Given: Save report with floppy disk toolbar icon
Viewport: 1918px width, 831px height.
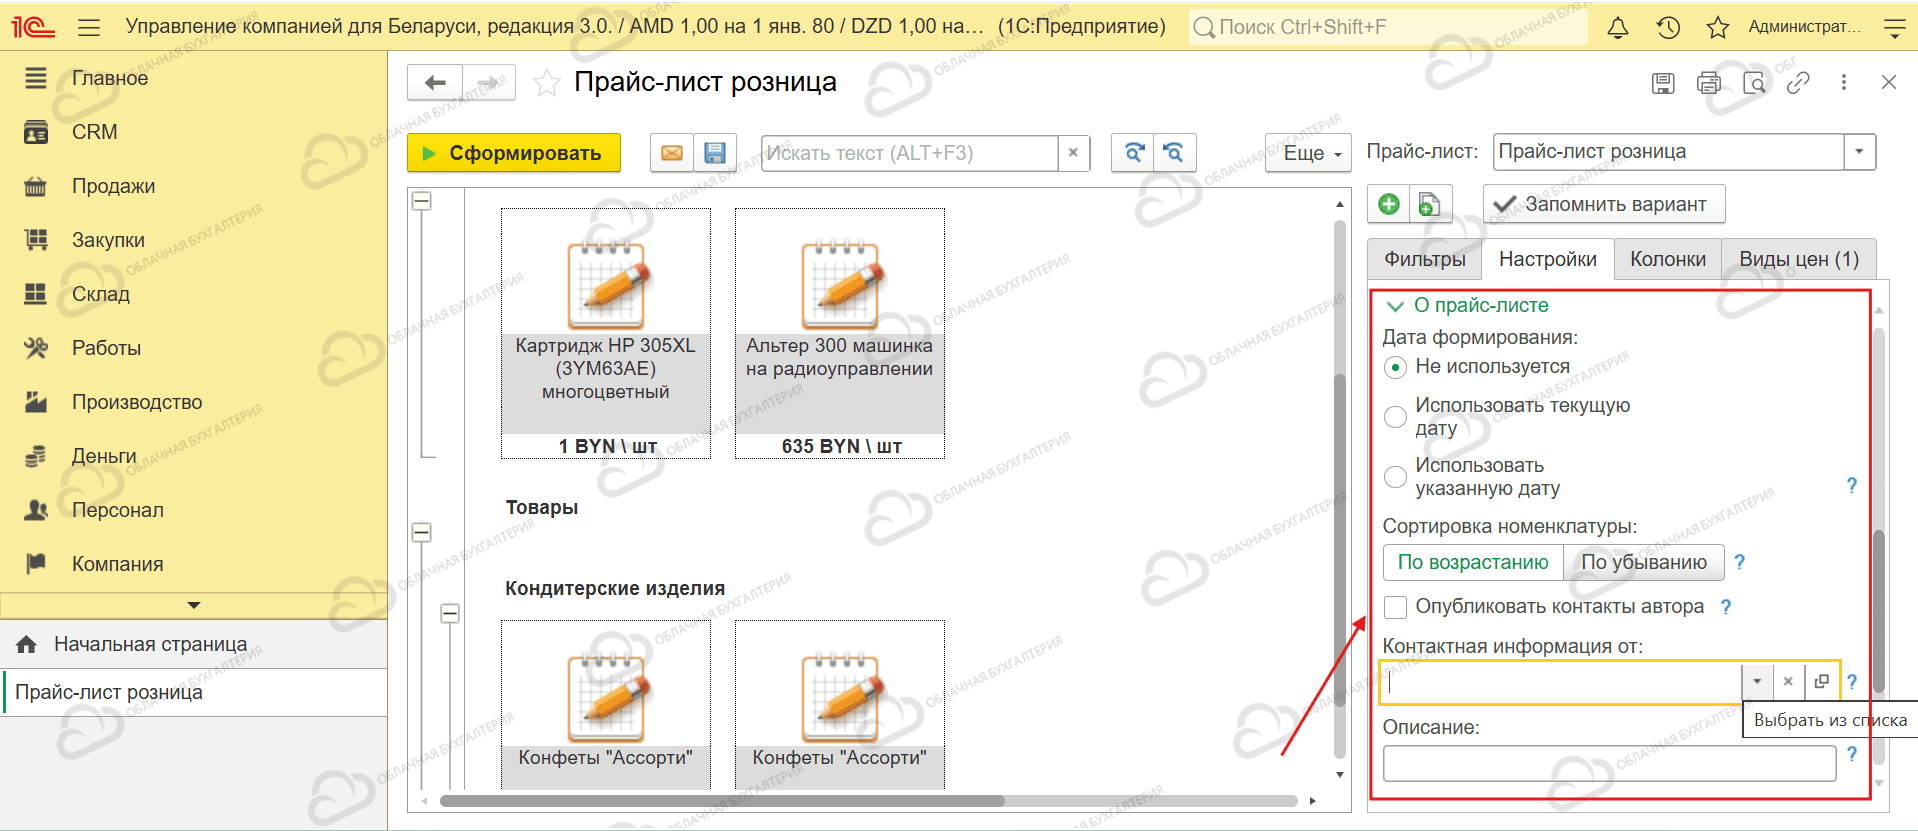Looking at the screenshot, I should tap(715, 153).
